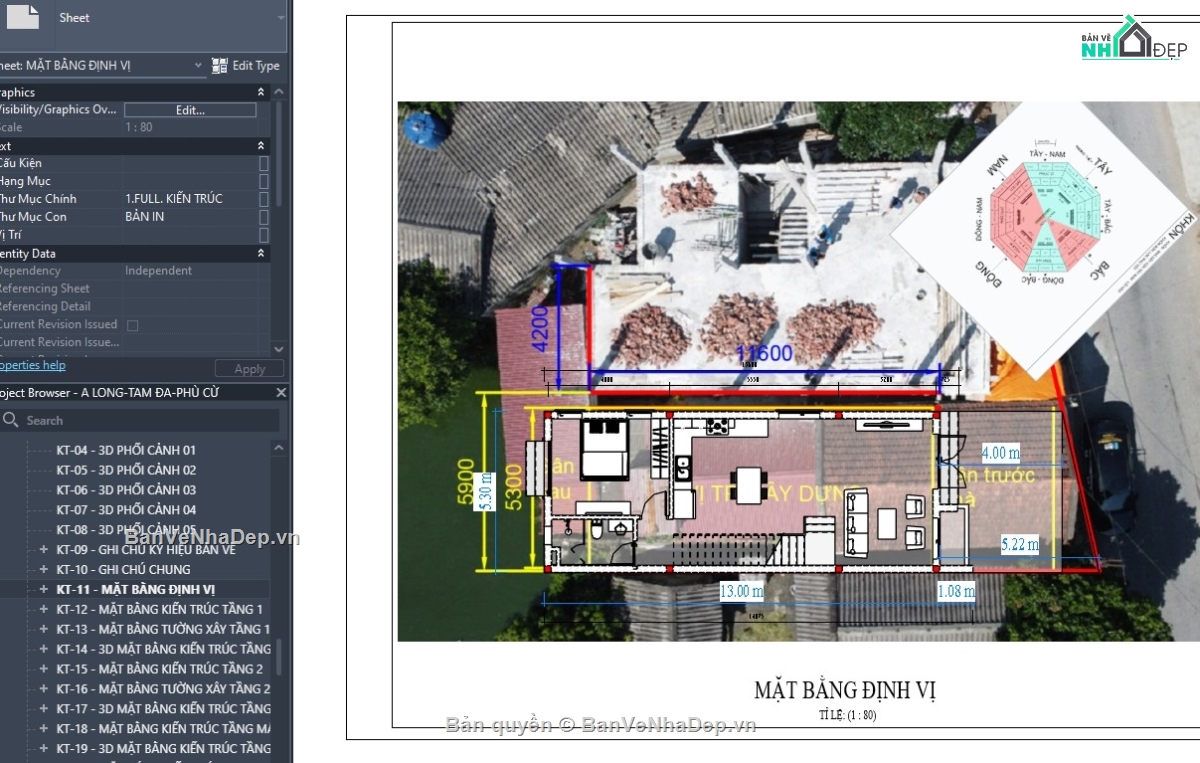Viewport: 1200px width, 763px height.
Task: Click the Scale value 1 : 80
Action: point(139,128)
